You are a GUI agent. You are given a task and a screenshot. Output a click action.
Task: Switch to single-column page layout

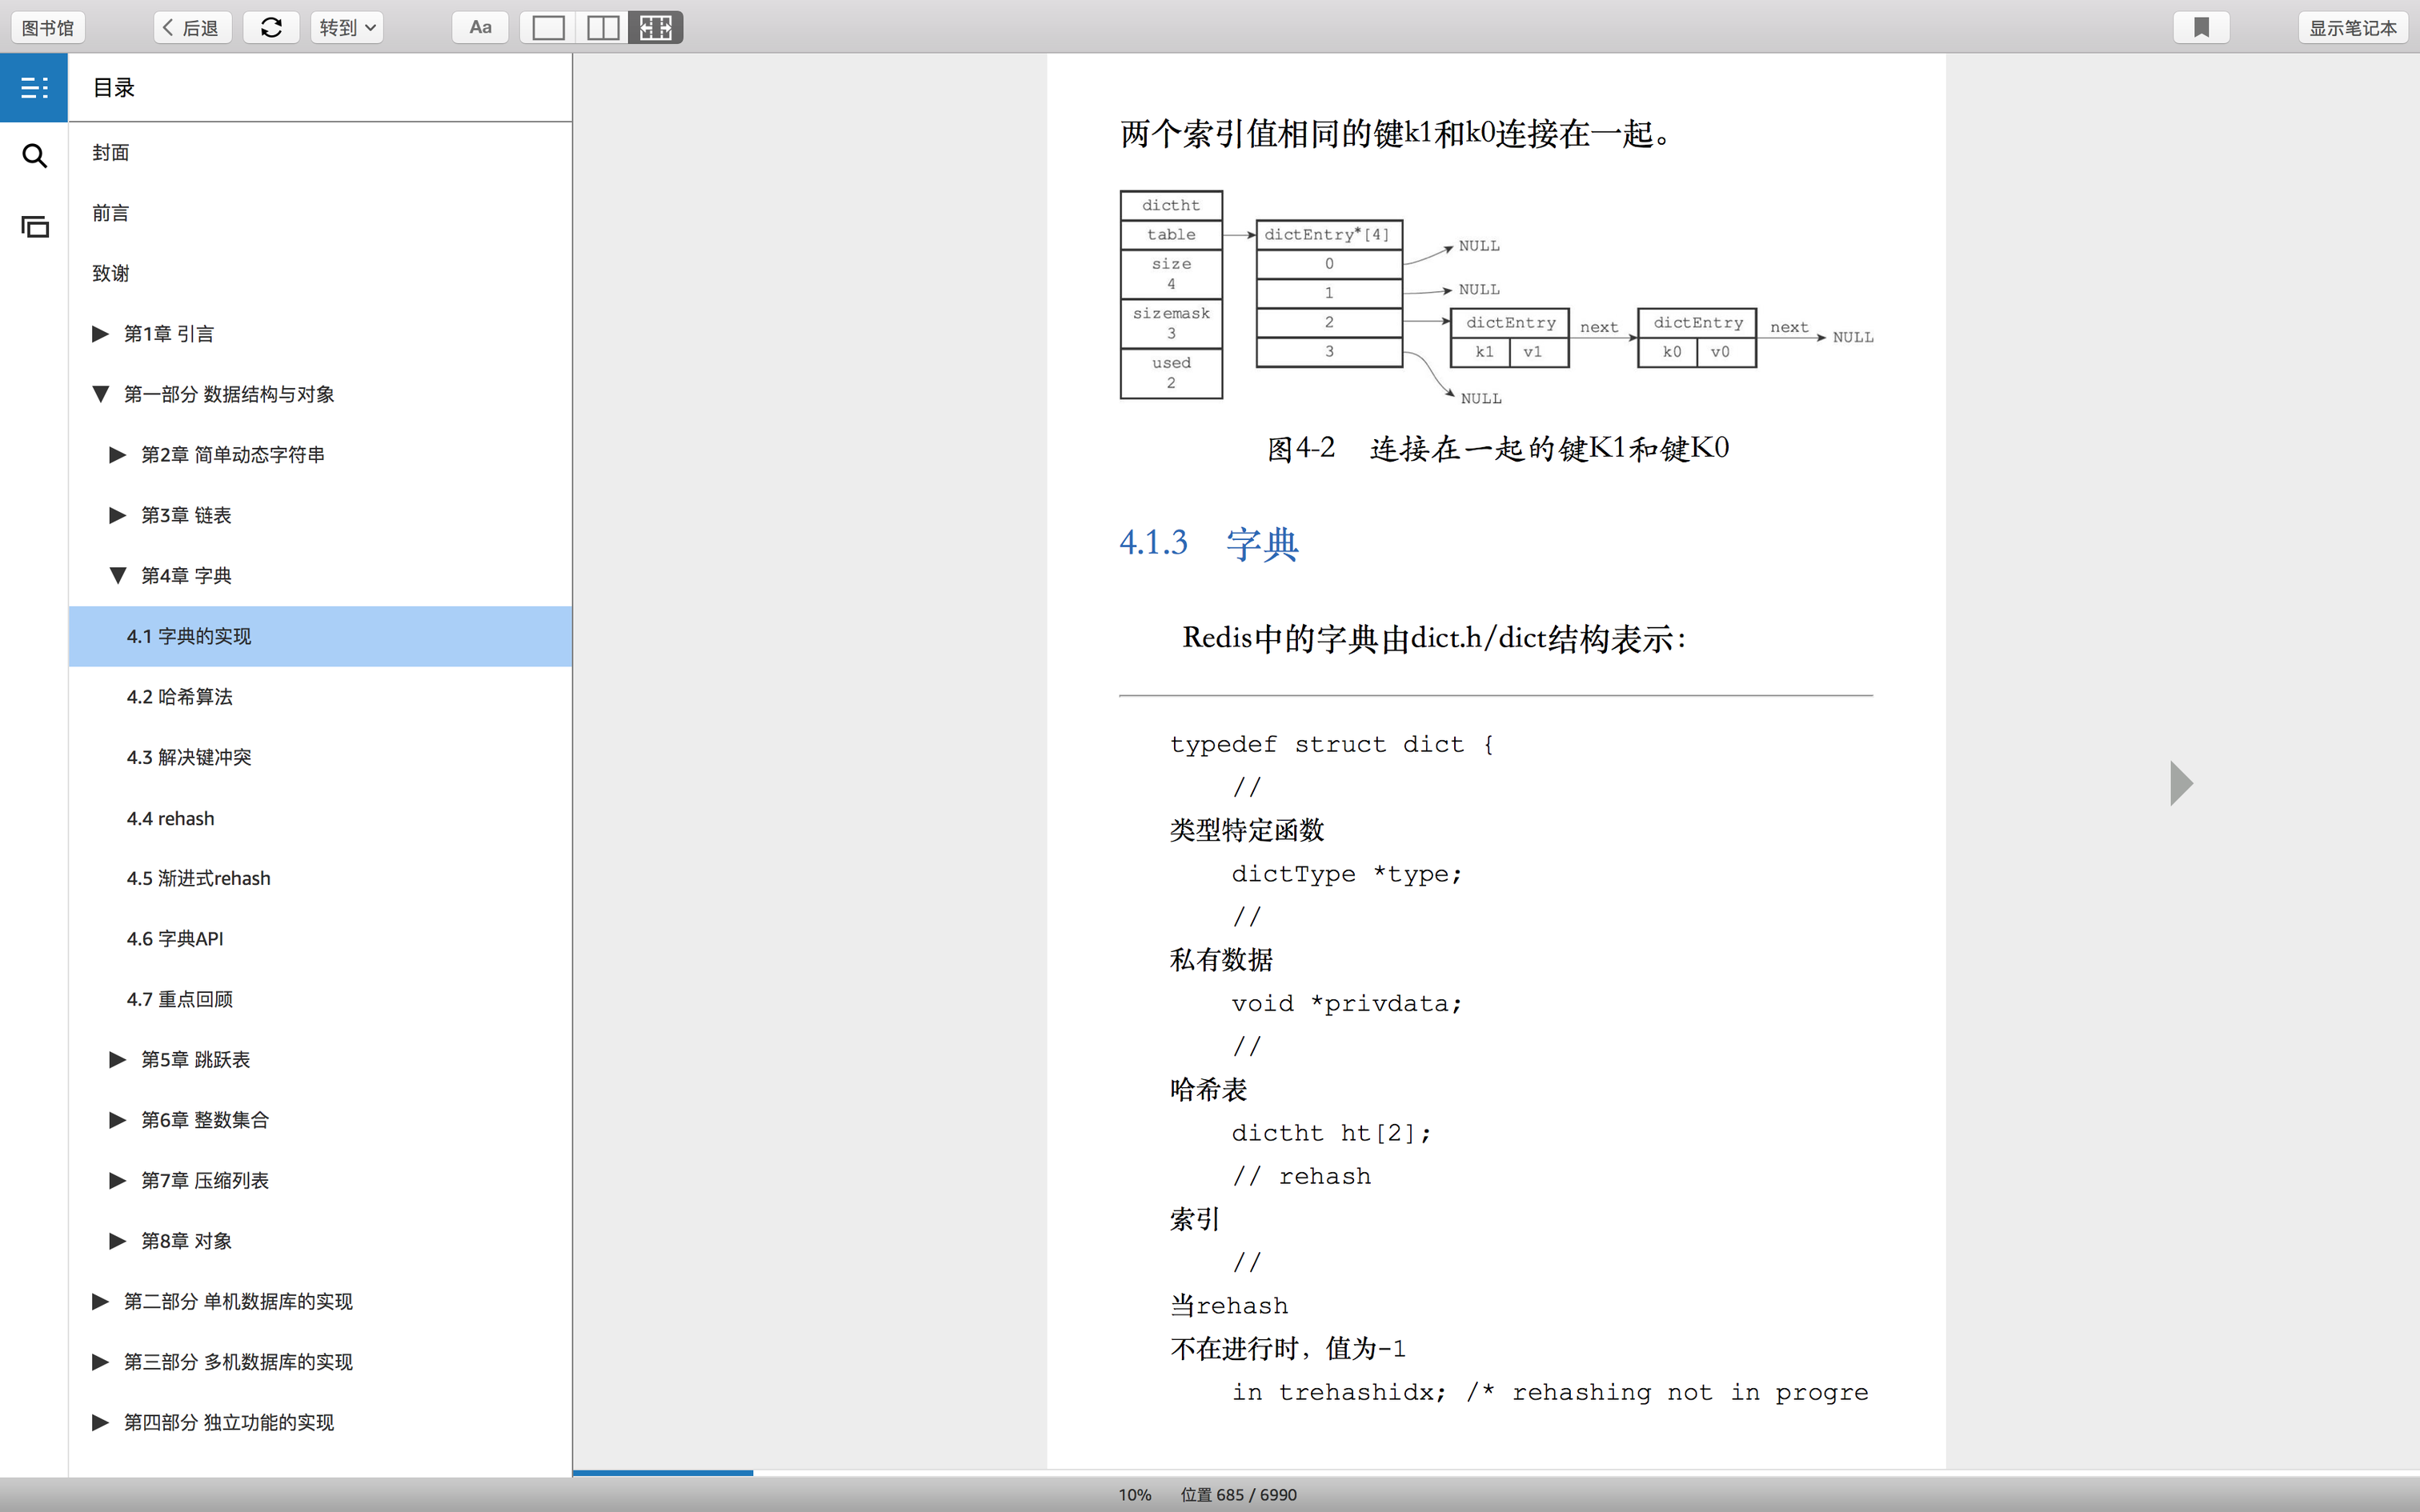pyautogui.click(x=548, y=28)
